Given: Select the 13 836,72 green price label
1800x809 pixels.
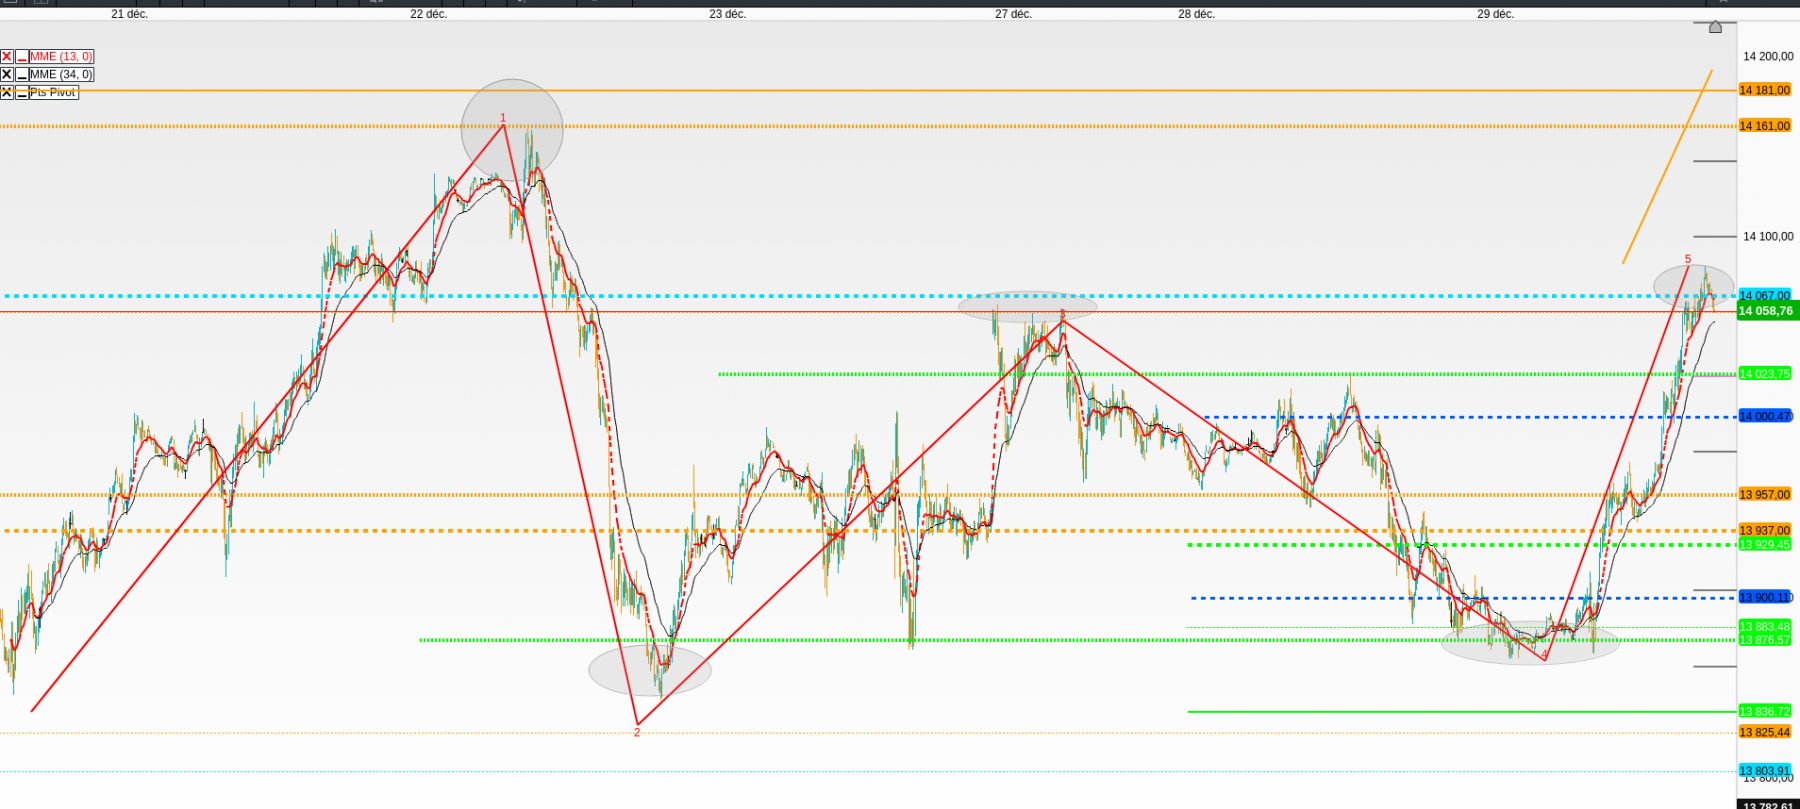Looking at the screenshot, I should click(1765, 712).
